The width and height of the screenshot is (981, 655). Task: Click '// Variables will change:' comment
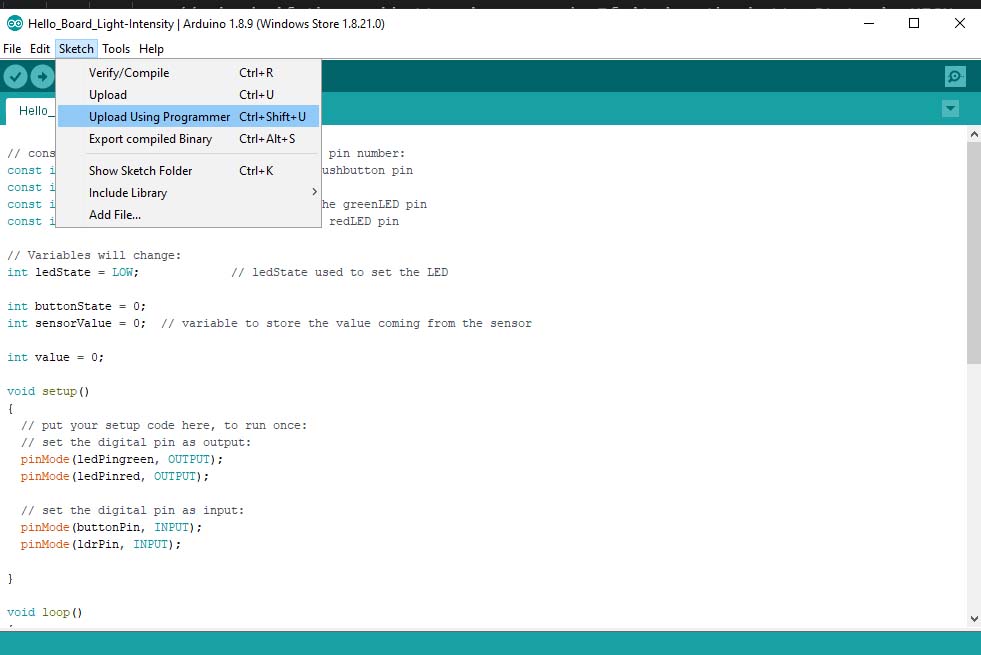(94, 255)
